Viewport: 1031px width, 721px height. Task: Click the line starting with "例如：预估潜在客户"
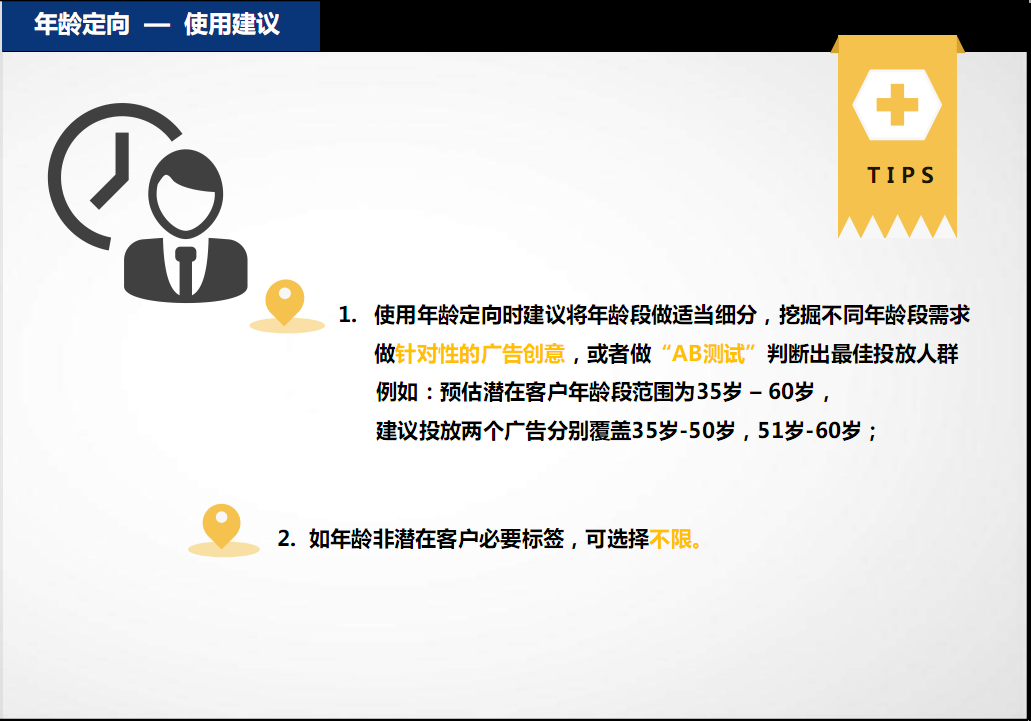pos(602,391)
